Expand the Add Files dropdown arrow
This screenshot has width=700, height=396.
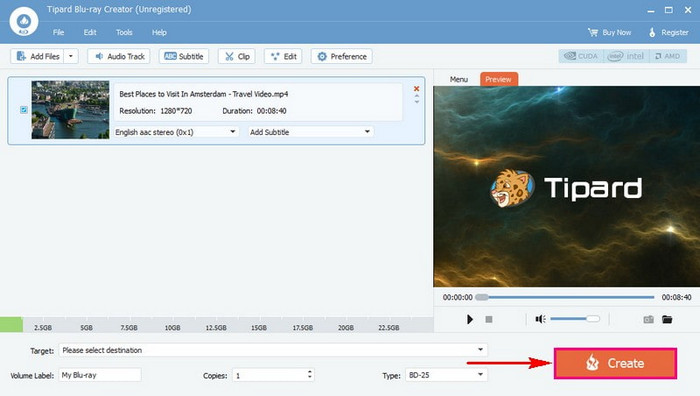71,56
